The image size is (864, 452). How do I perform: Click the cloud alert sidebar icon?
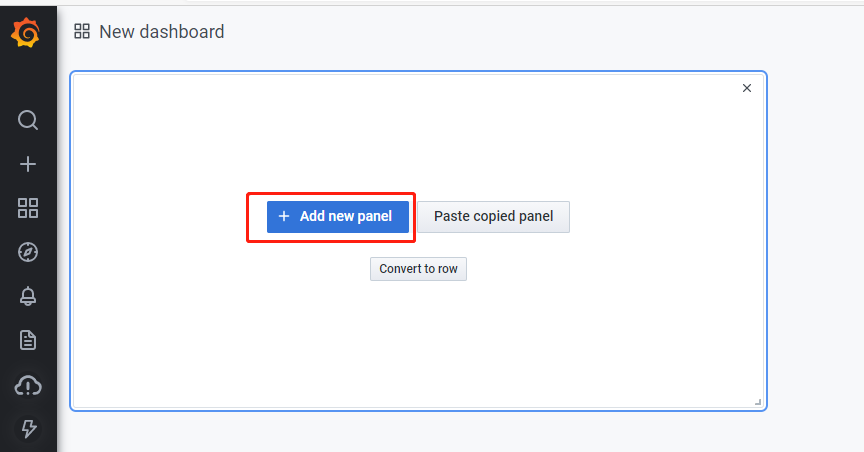click(x=28, y=385)
